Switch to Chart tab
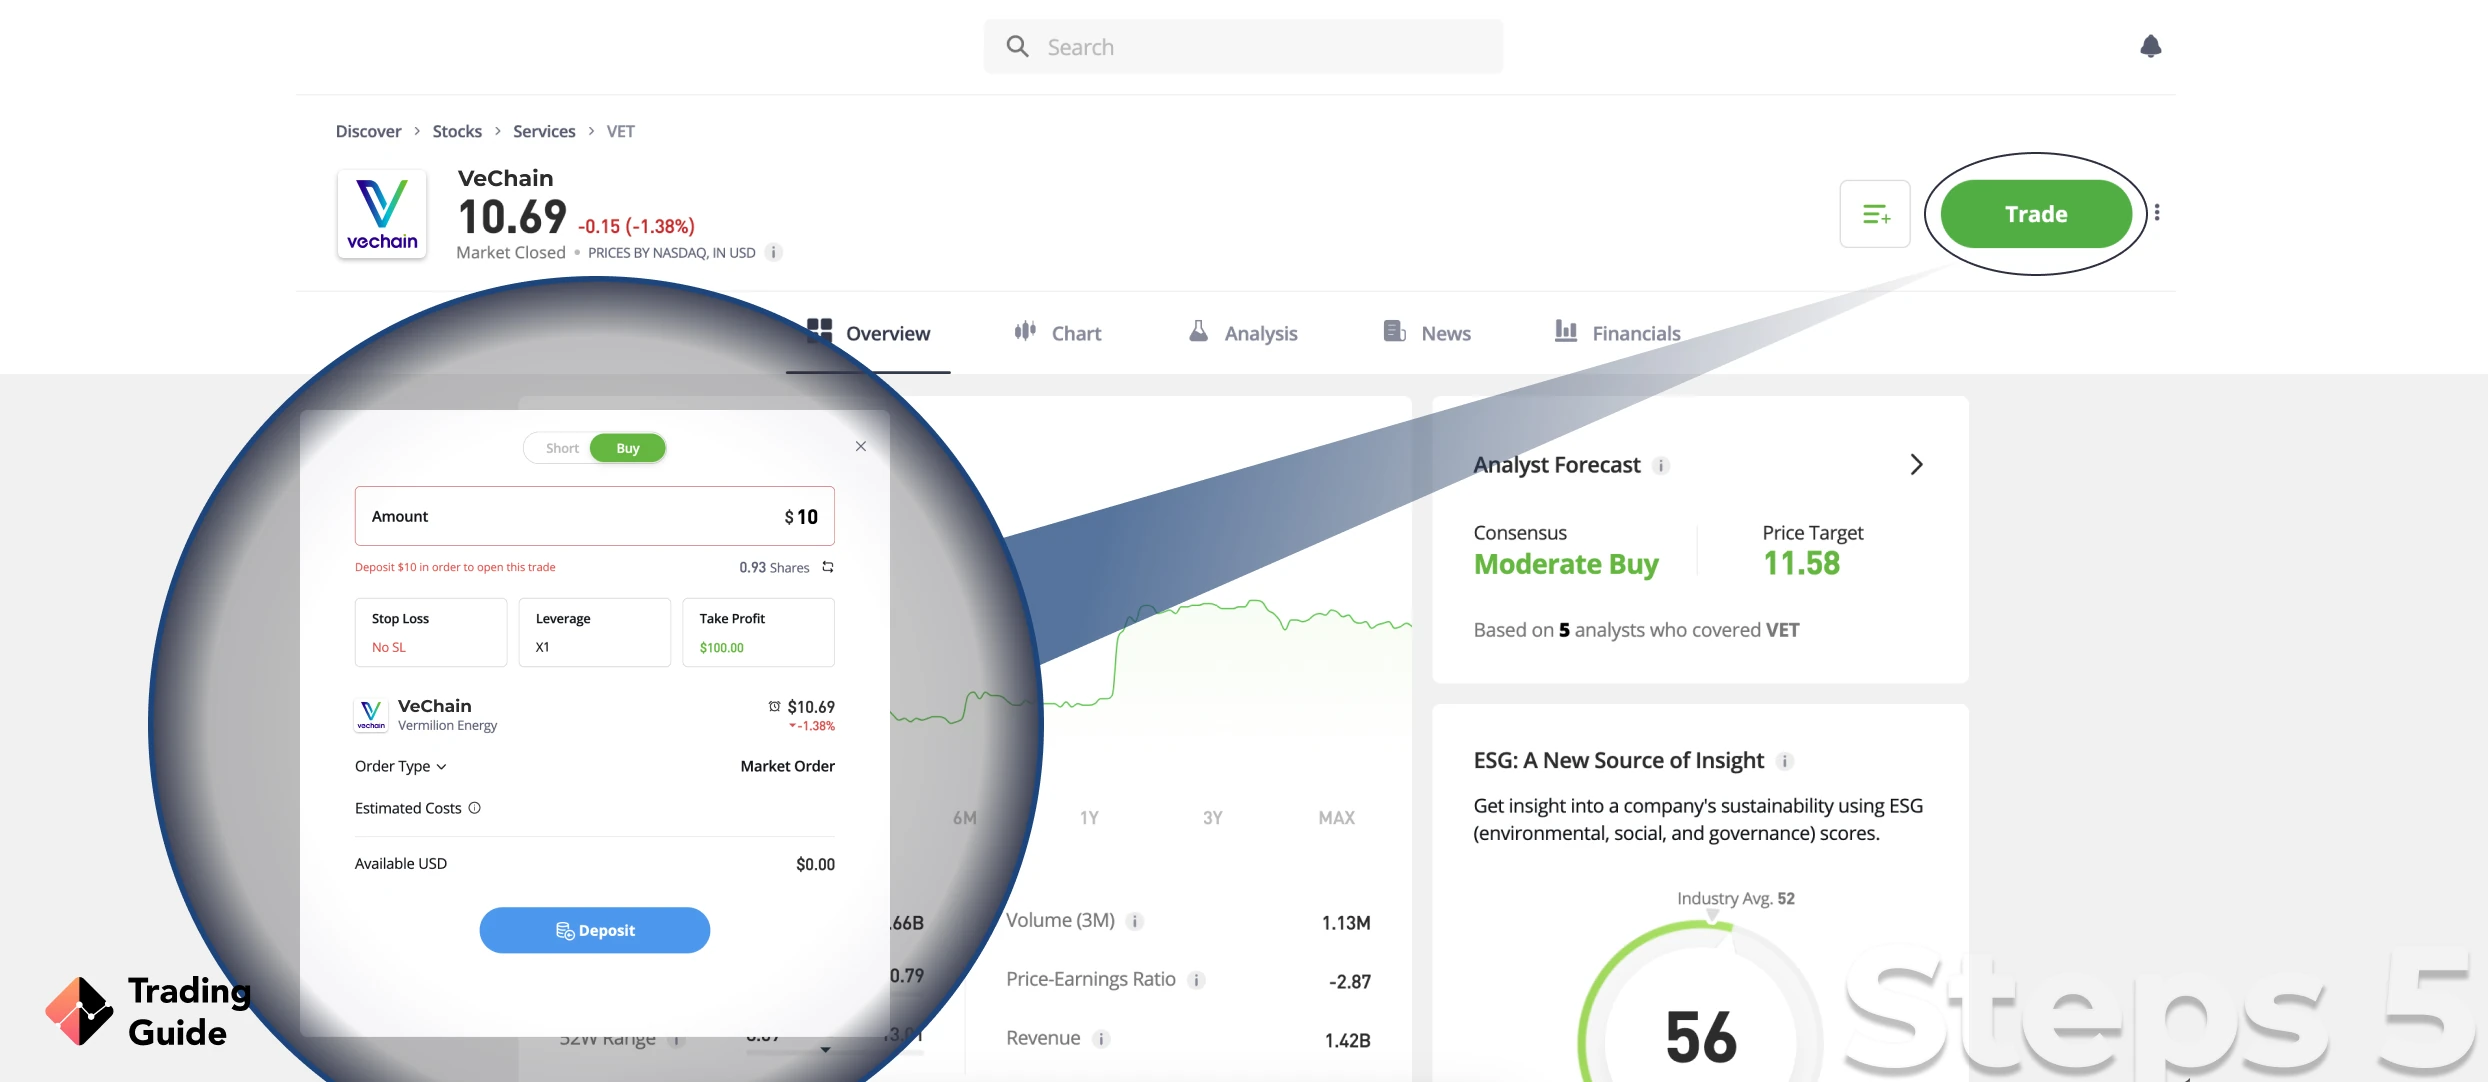This screenshot has height=1082, width=2488. (1057, 333)
